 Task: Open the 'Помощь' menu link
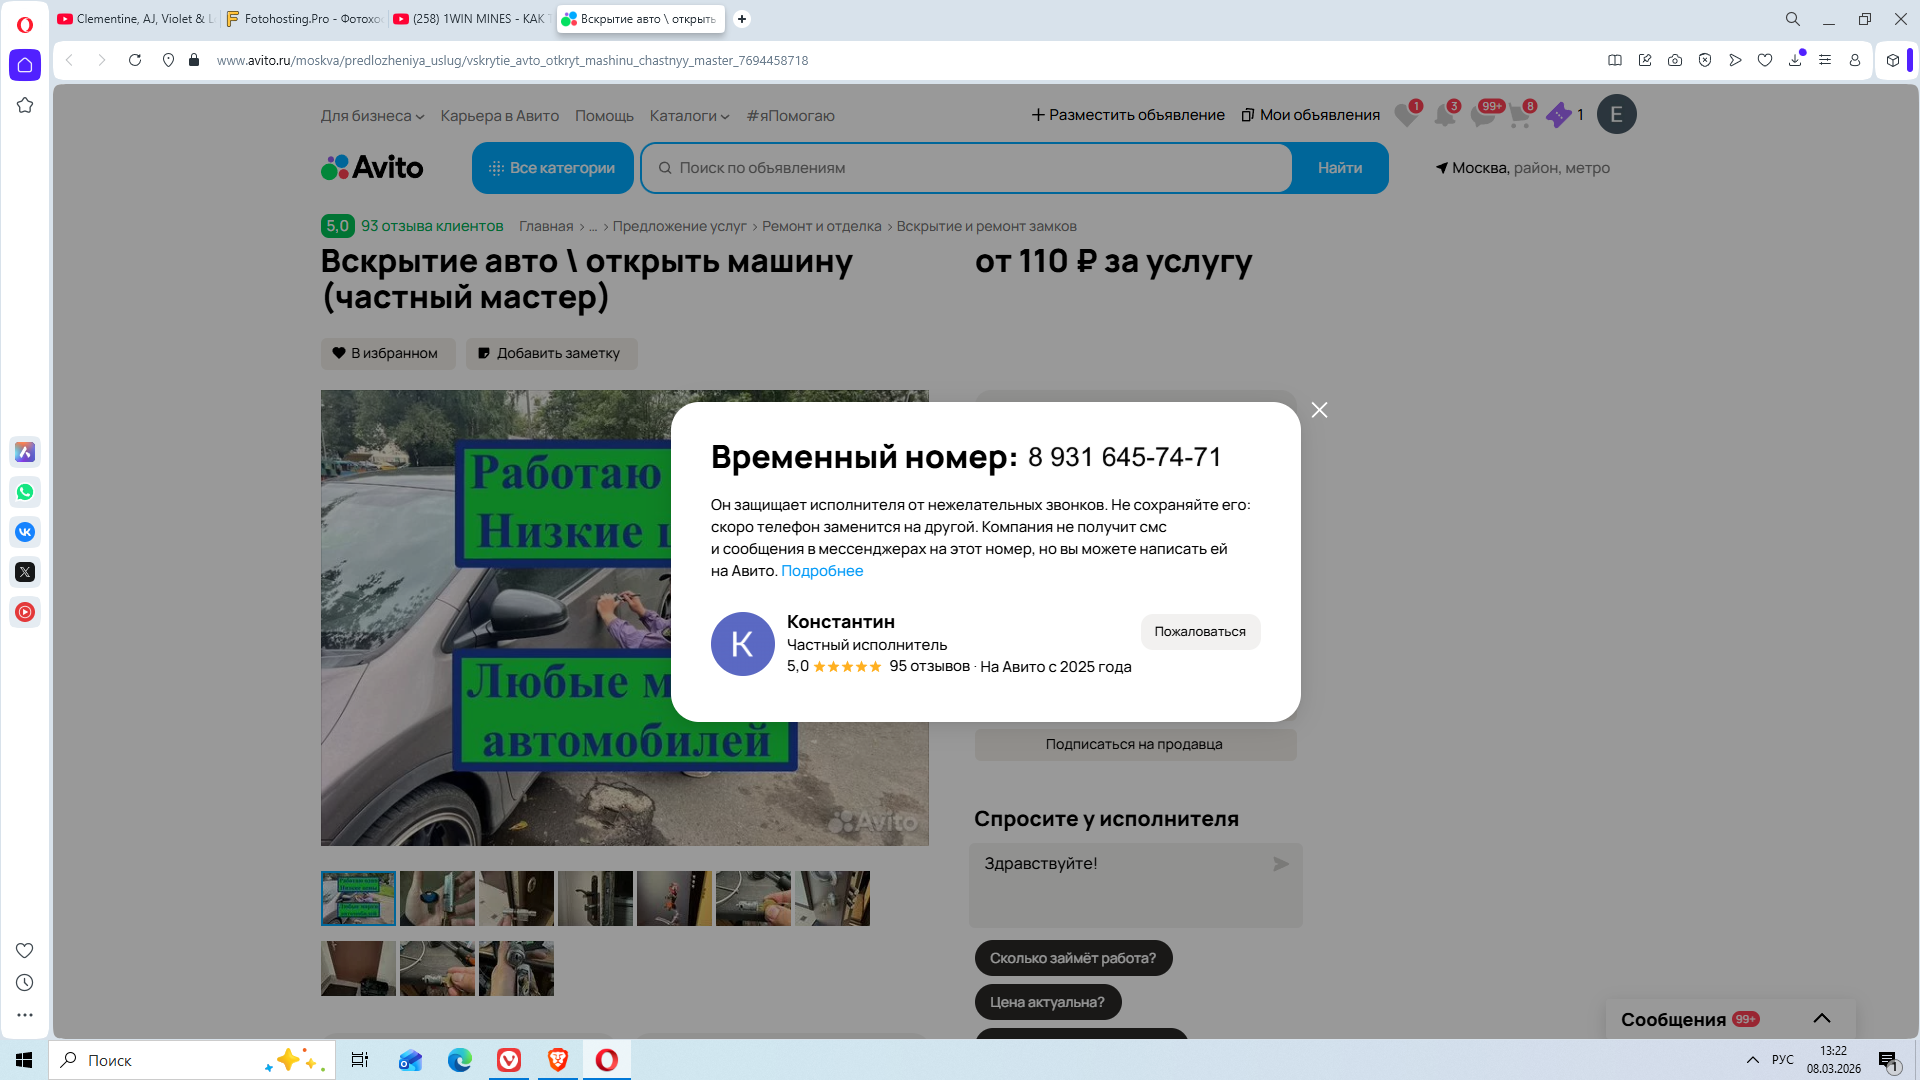[604, 116]
